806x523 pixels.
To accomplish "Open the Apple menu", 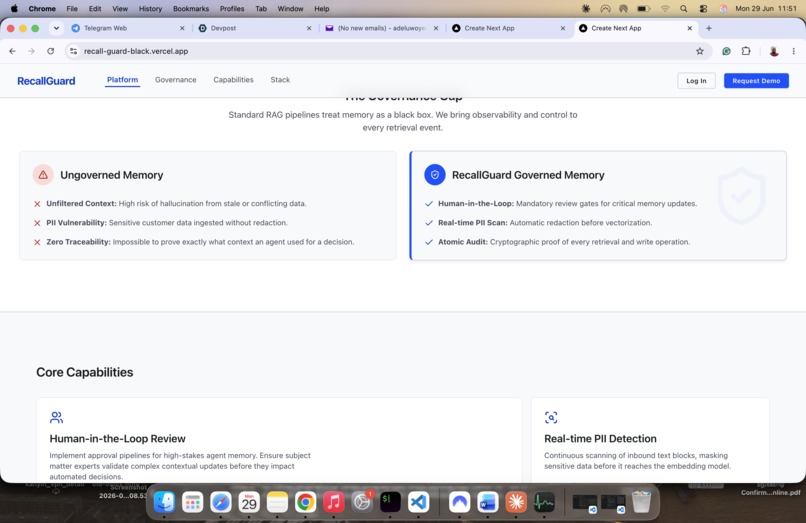I will [14, 8].
